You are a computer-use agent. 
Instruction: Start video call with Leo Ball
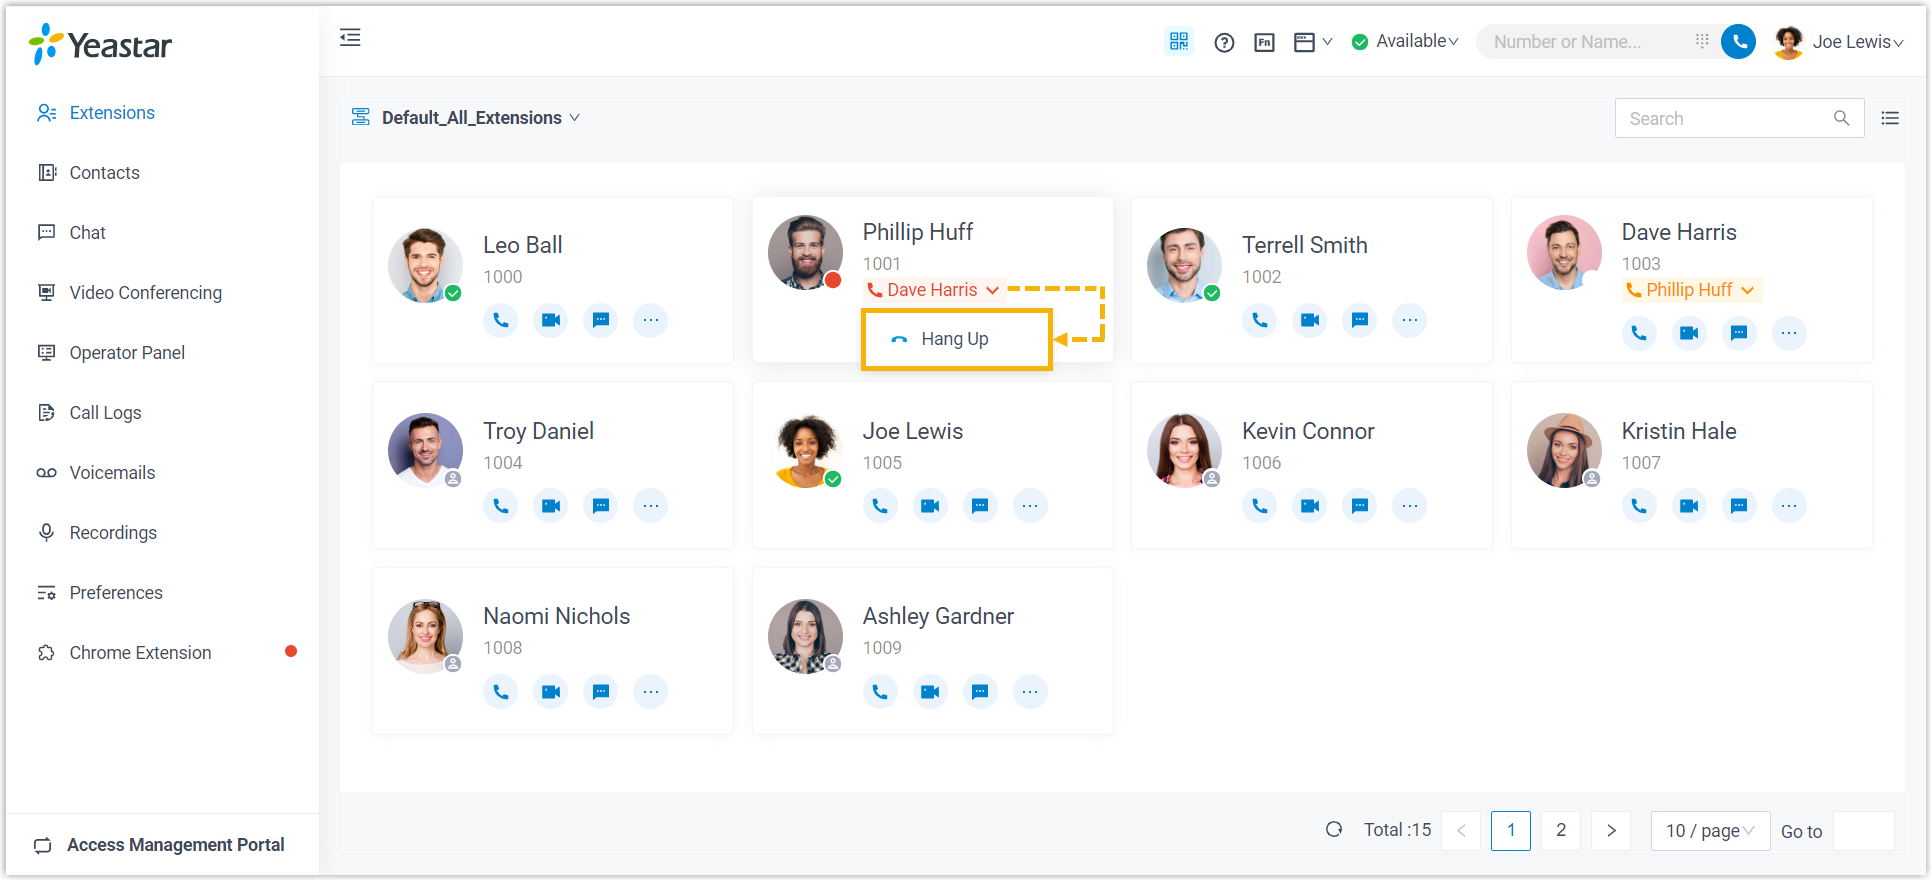coord(551,320)
